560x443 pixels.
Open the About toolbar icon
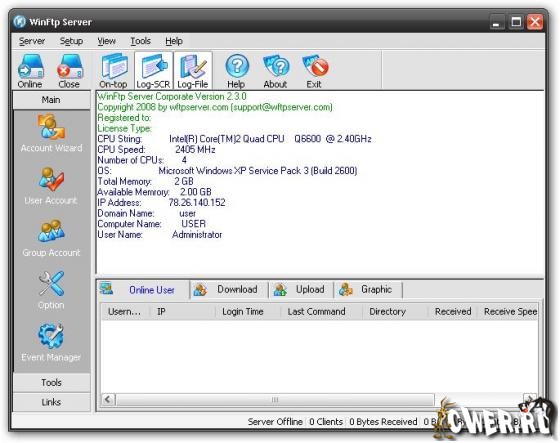[275, 71]
